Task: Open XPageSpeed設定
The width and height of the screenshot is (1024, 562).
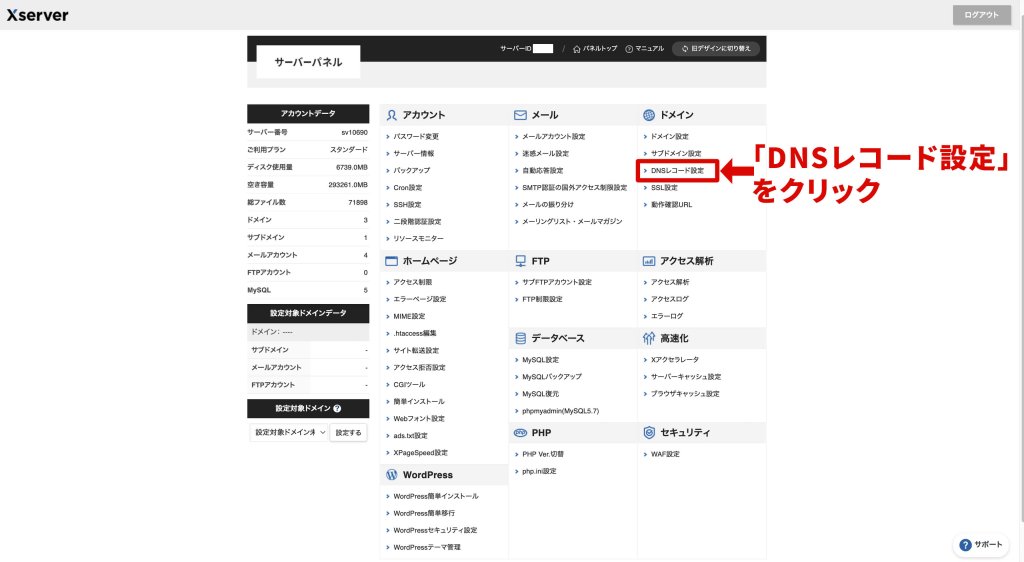Action: [x=421, y=452]
